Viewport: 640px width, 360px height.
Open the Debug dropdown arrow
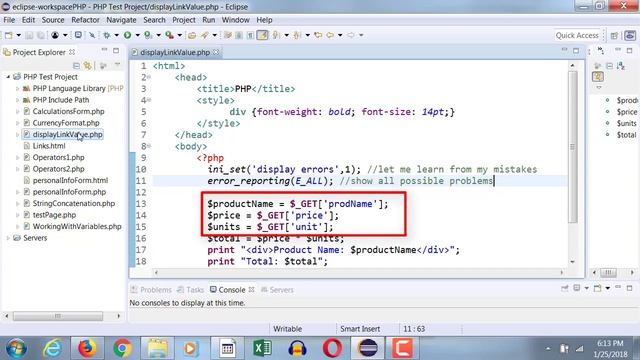(116, 36)
